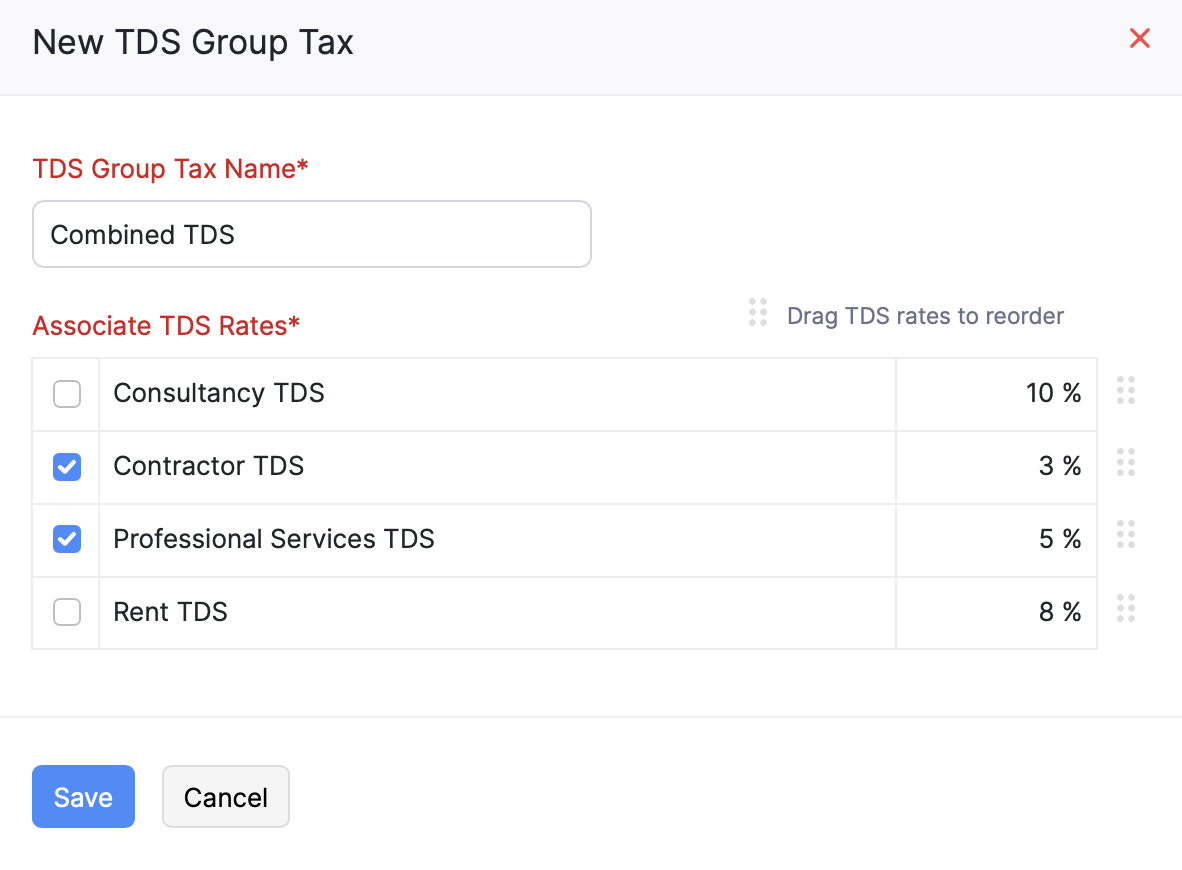Click the TDS Group Tax Name label
Screen dimensions: 1182x870
point(170,169)
